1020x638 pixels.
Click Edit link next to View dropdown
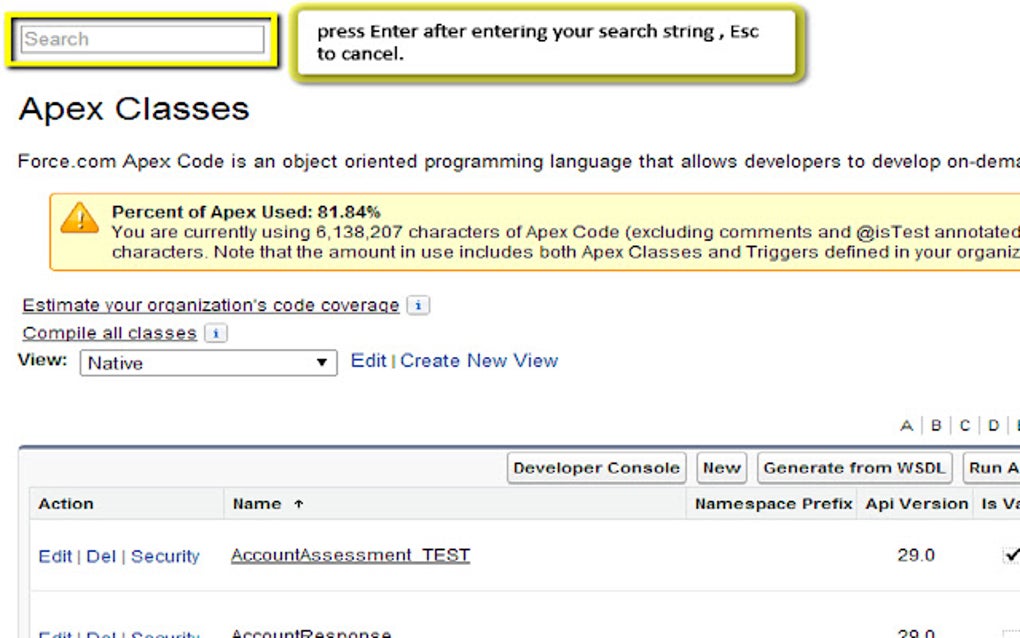(x=368, y=361)
